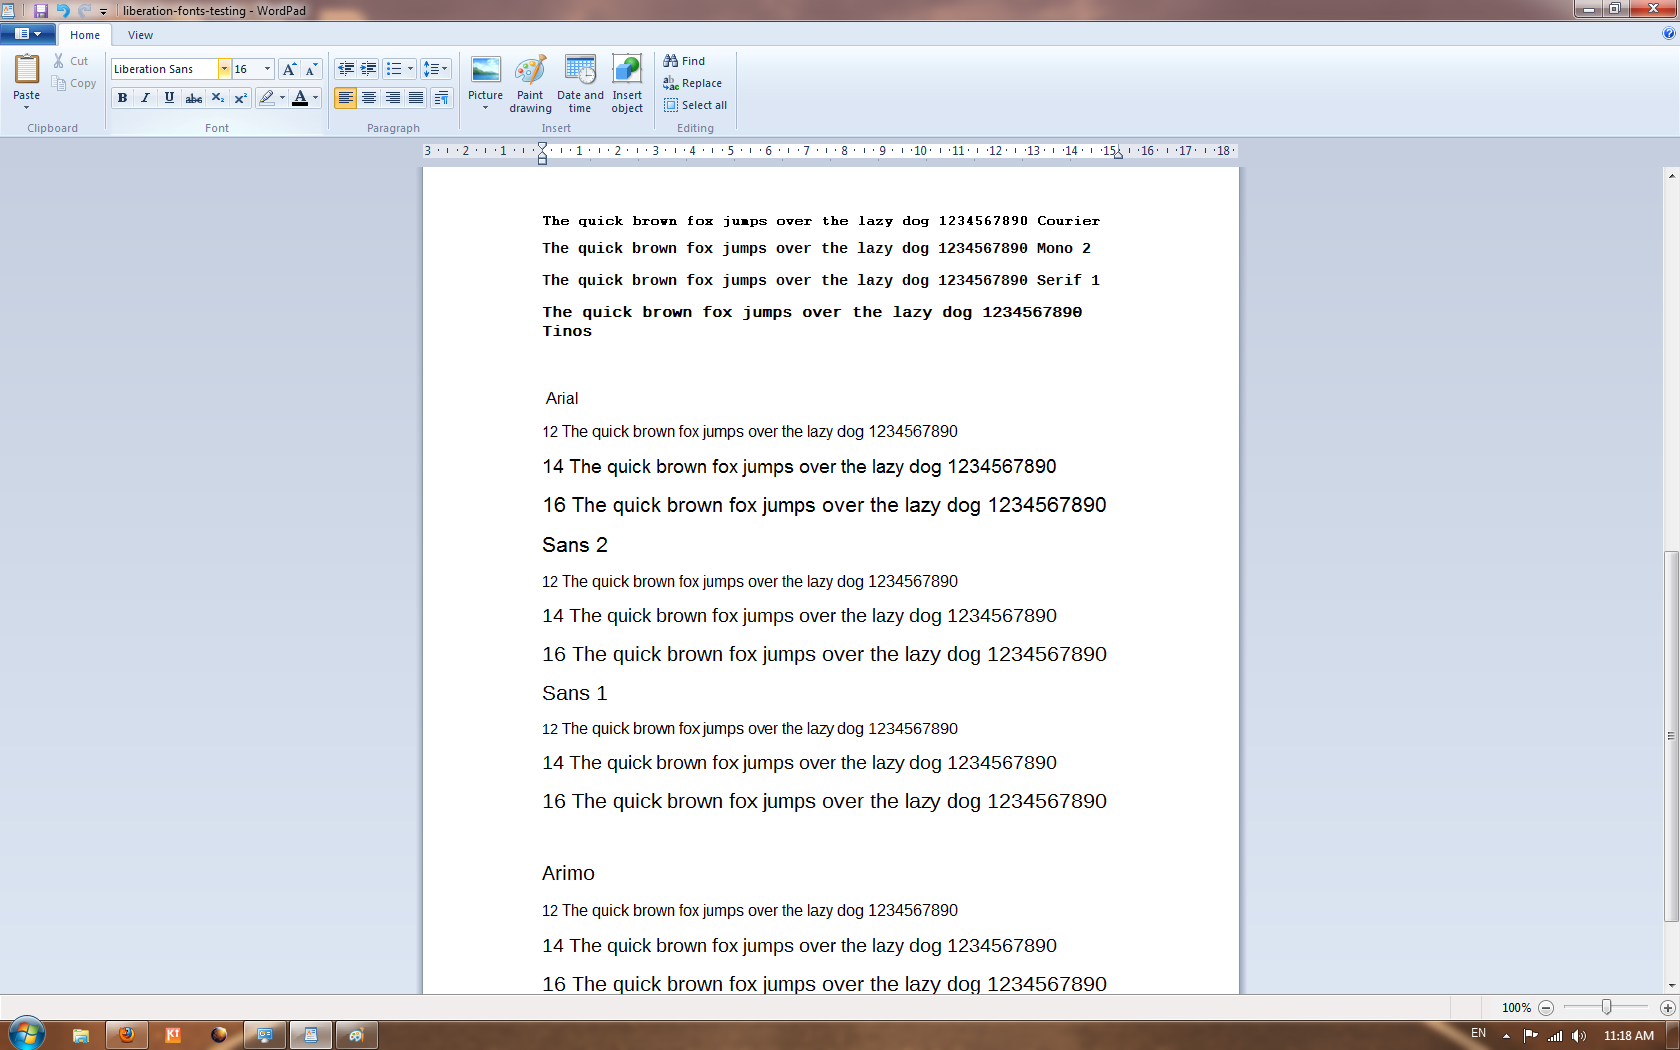
Task: Click the Redo arrow icon
Action: click(85, 10)
